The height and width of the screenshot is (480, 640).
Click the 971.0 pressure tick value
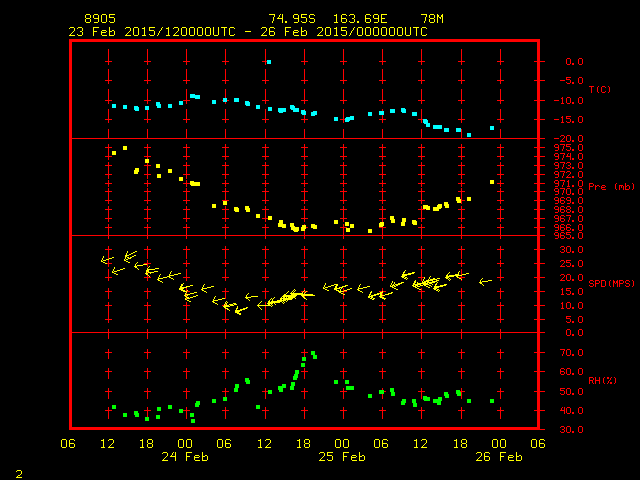click(x=569, y=183)
